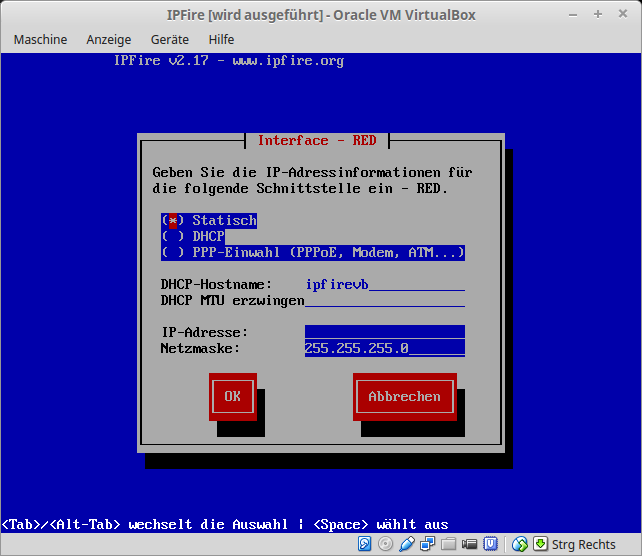Close the VirtualBox window
Viewport: 642px width, 556px height.
[623, 14]
